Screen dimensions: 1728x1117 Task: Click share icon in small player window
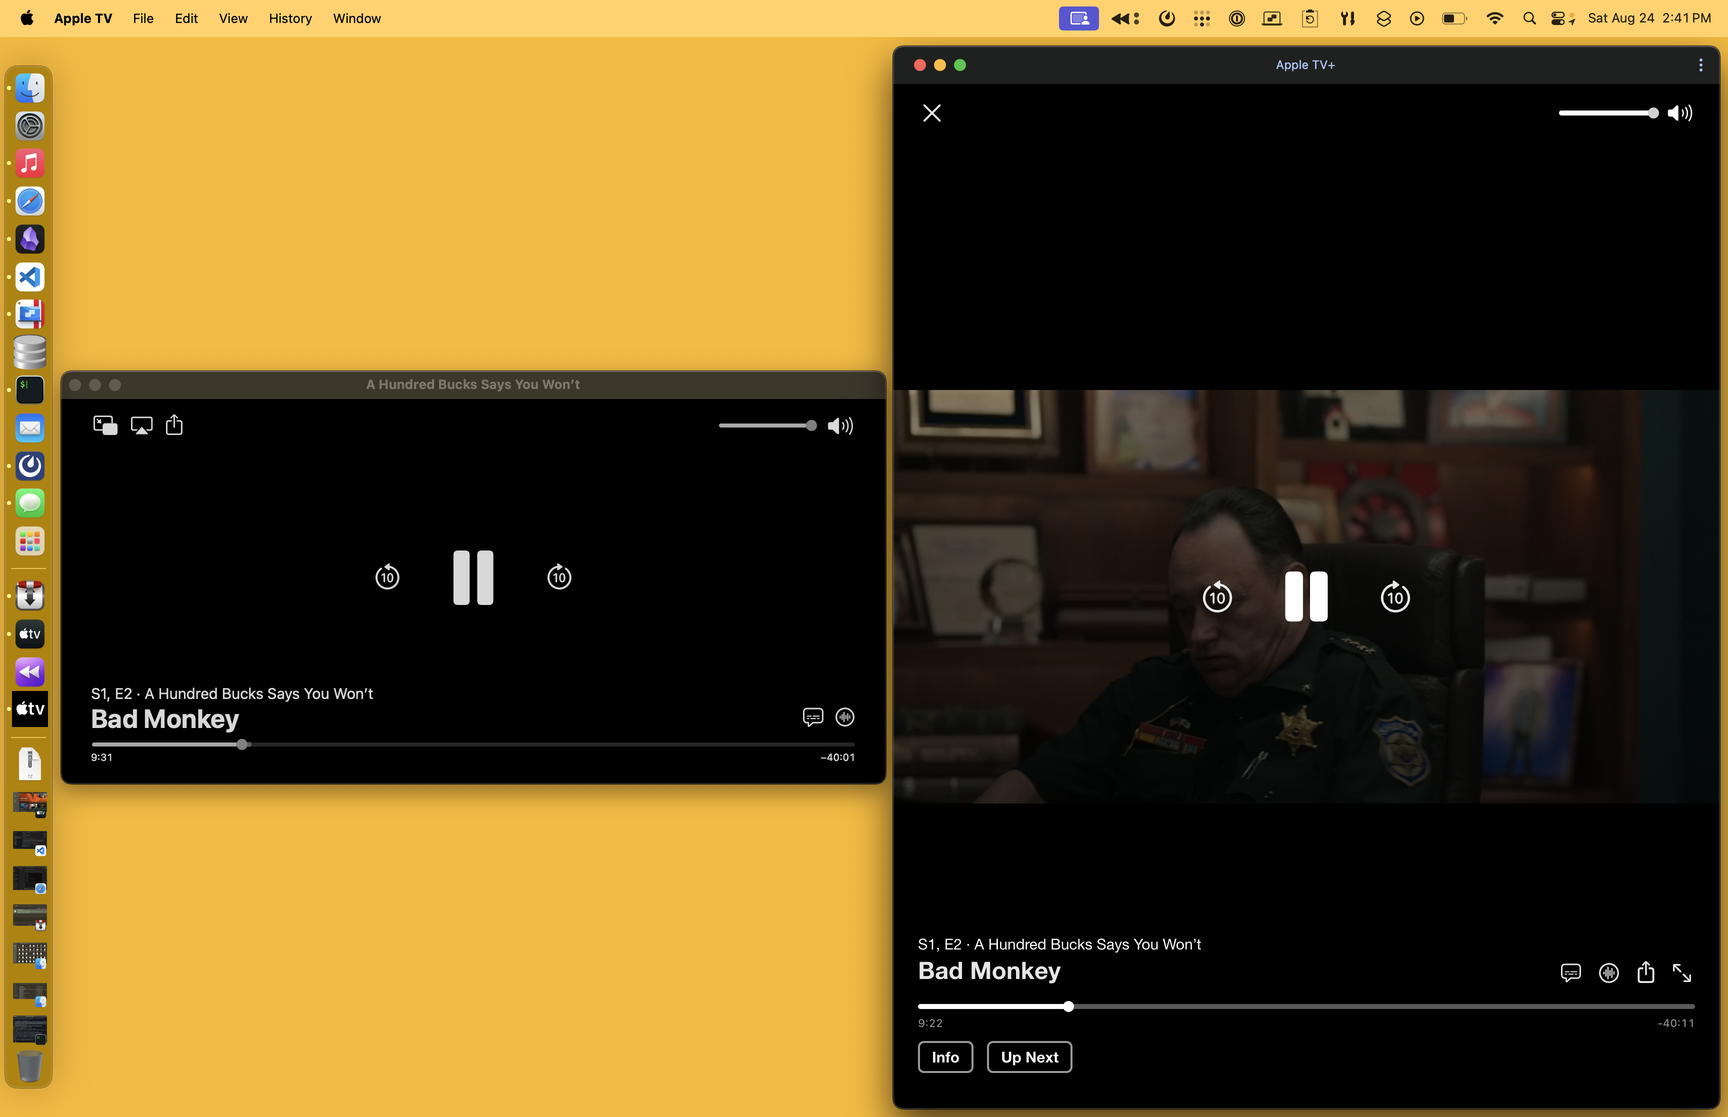174,425
